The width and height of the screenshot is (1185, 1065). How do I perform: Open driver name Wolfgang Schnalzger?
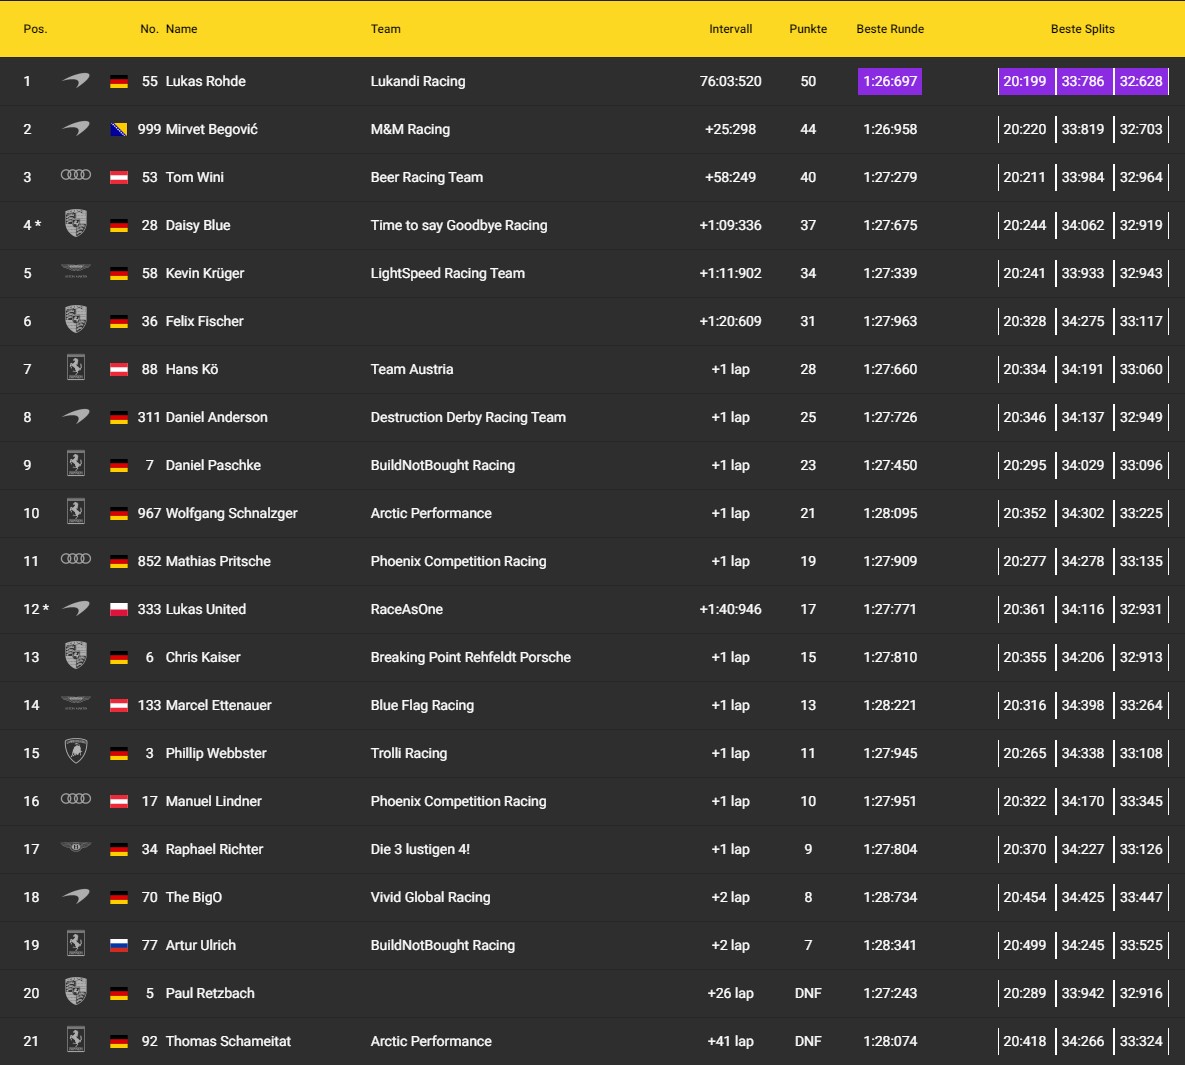[231, 513]
